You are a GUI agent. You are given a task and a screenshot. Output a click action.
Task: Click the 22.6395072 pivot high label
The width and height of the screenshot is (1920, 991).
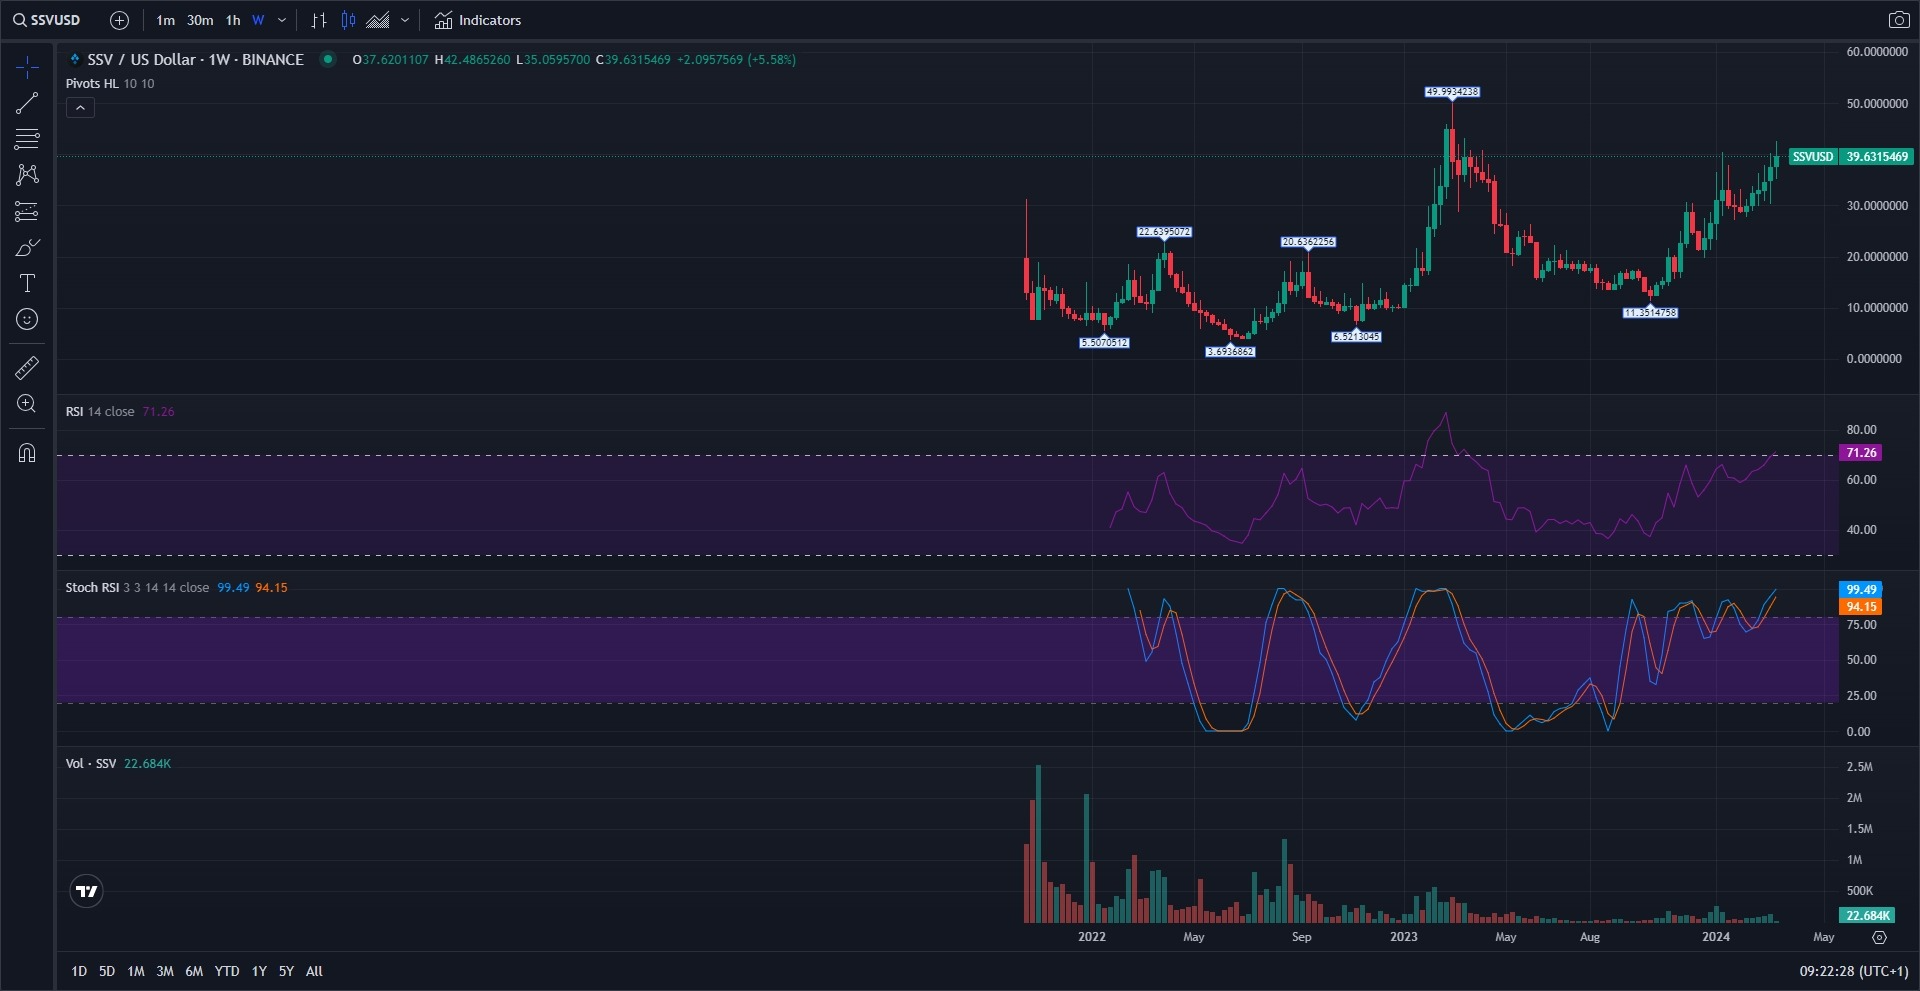point(1164,232)
